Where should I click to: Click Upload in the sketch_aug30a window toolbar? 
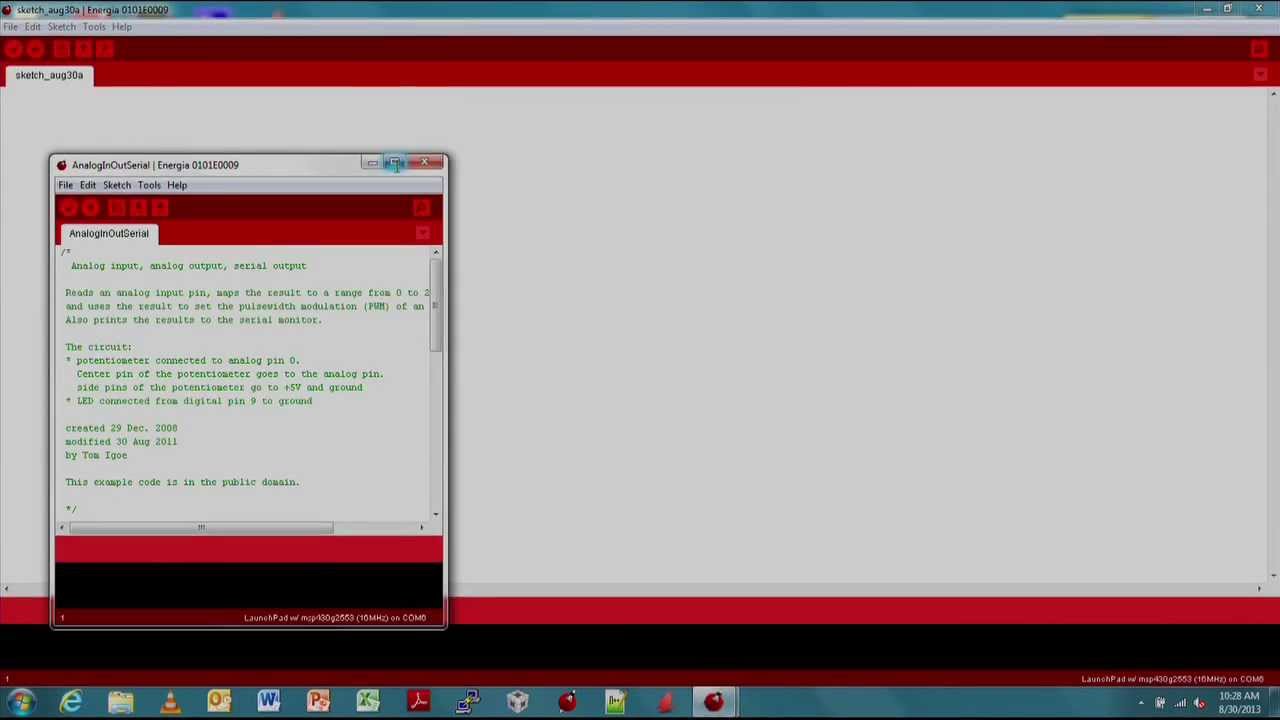36,50
